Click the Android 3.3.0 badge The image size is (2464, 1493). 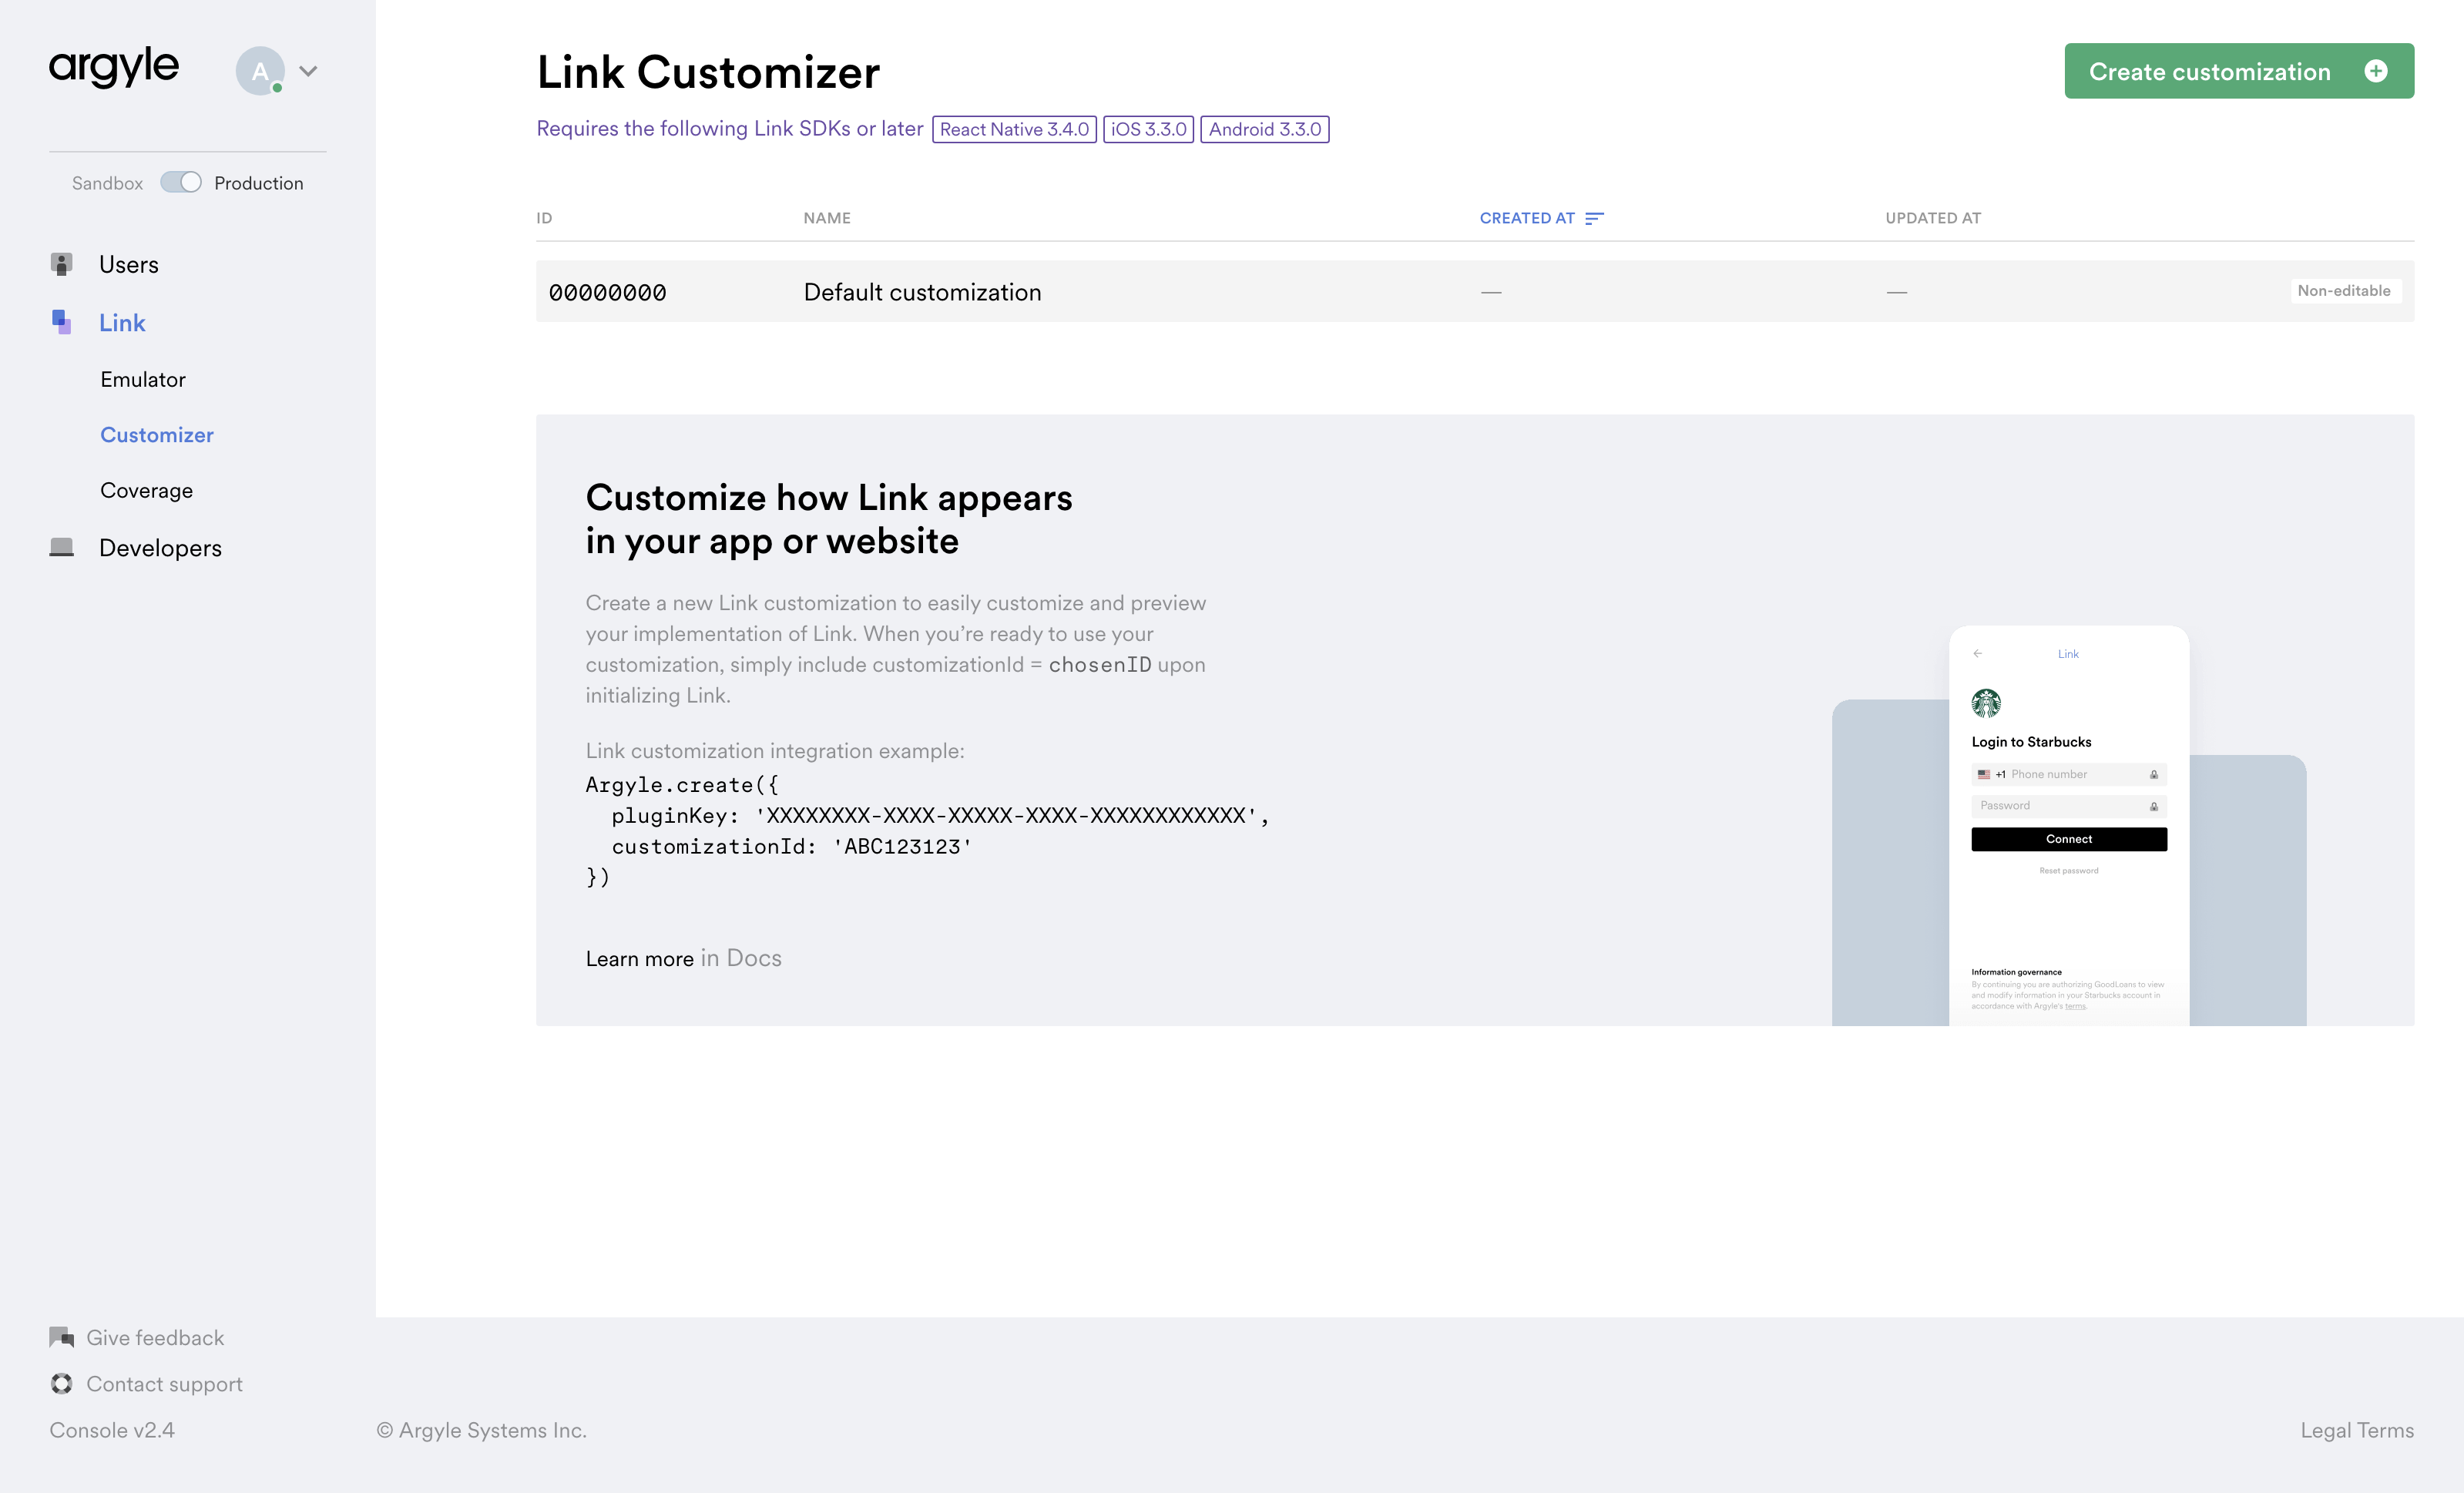click(x=1264, y=129)
